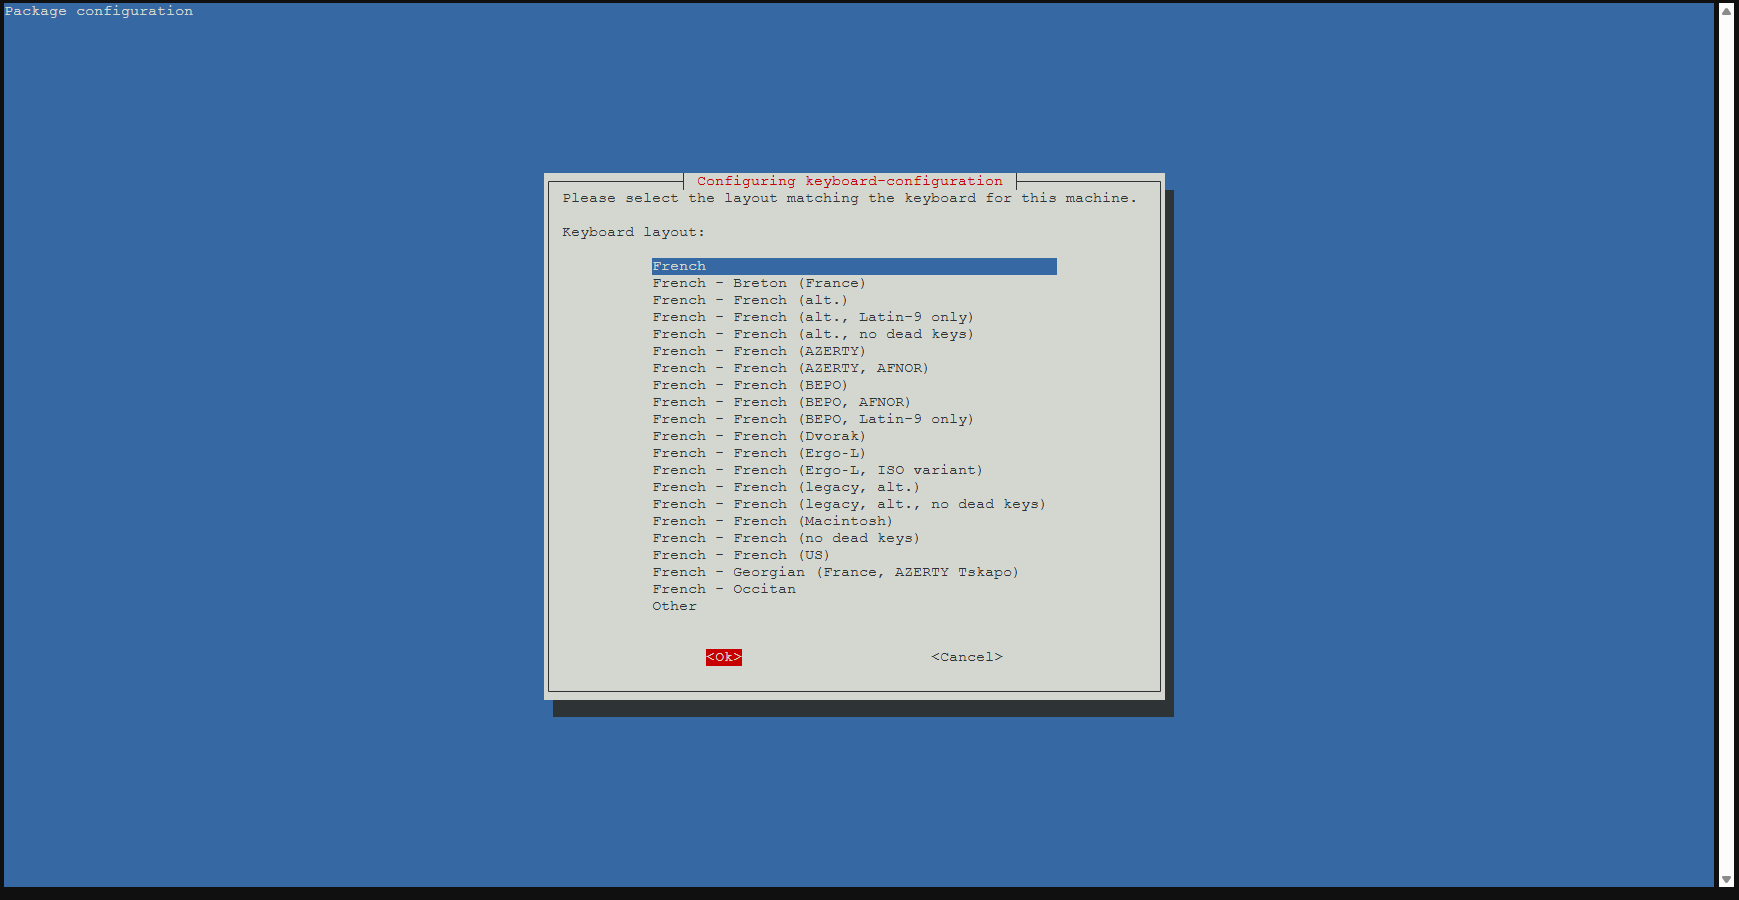This screenshot has width=1739, height=900.
Task: Click the scrollbar up arrow
Action: pos(1726,11)
